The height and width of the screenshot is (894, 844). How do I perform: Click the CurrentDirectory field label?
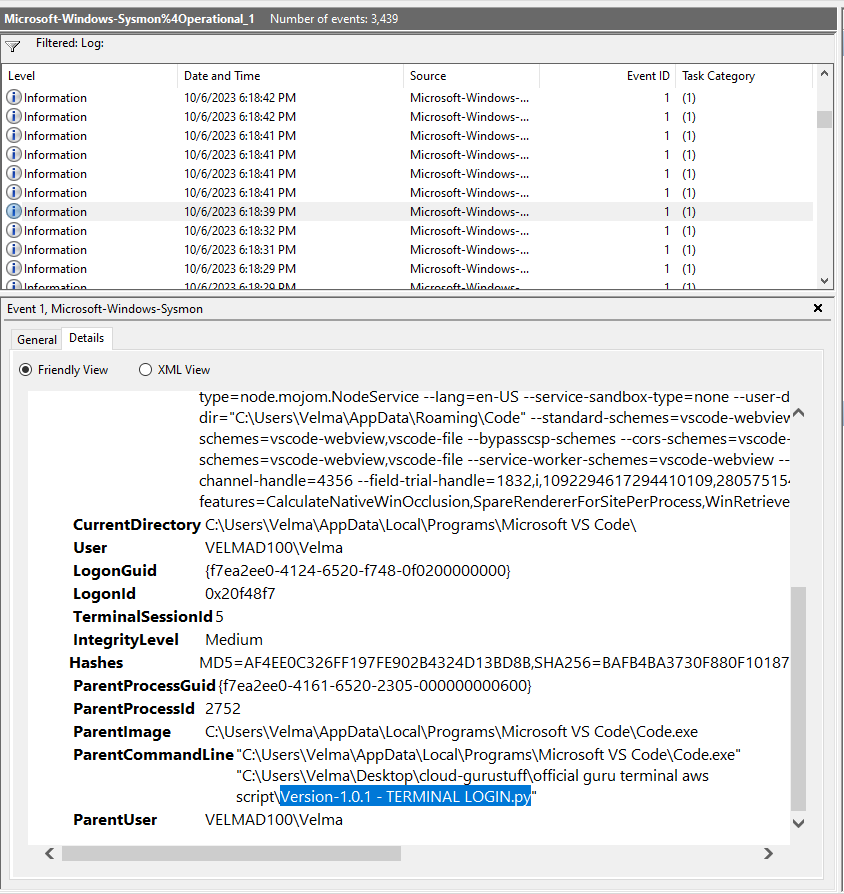137,525
